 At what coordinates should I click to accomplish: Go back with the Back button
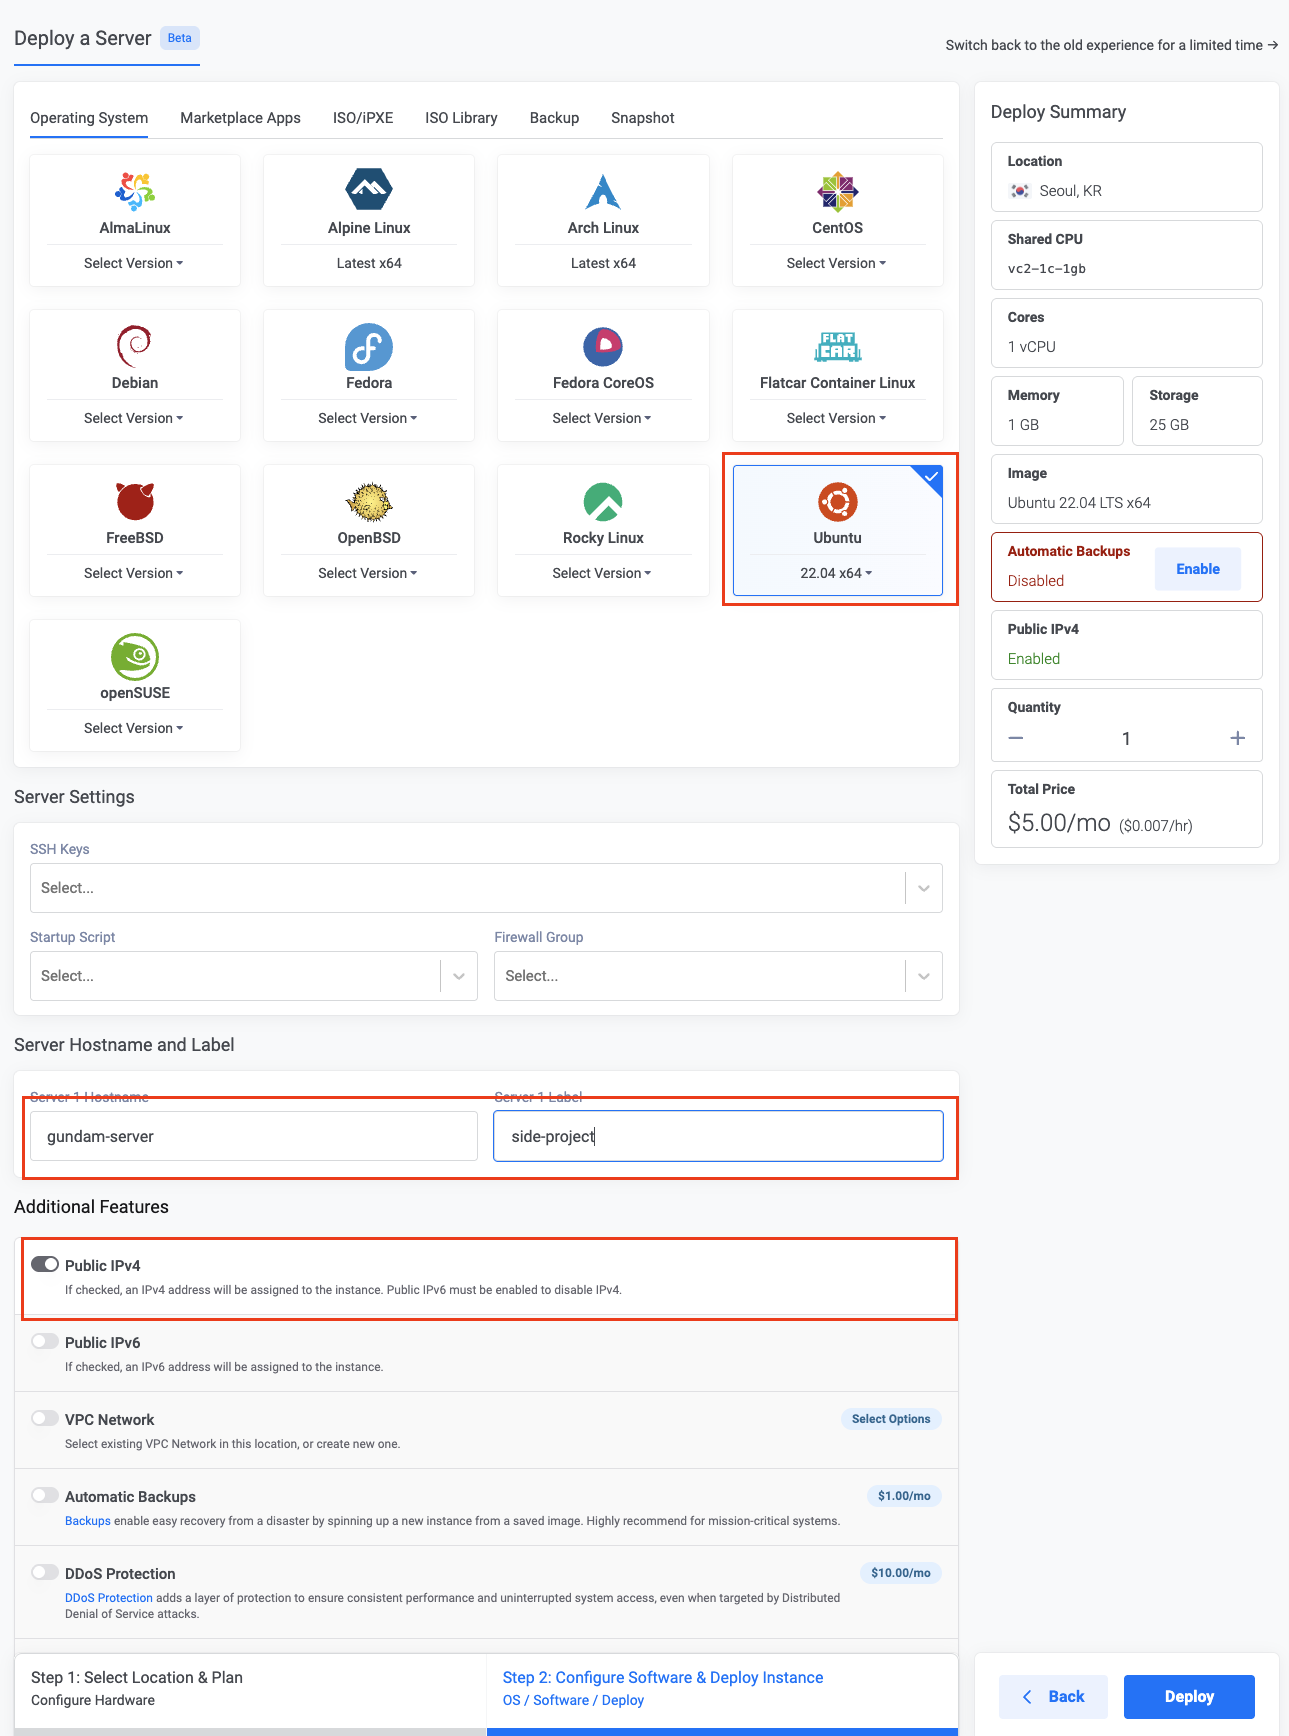(x=1053, y=1697)
